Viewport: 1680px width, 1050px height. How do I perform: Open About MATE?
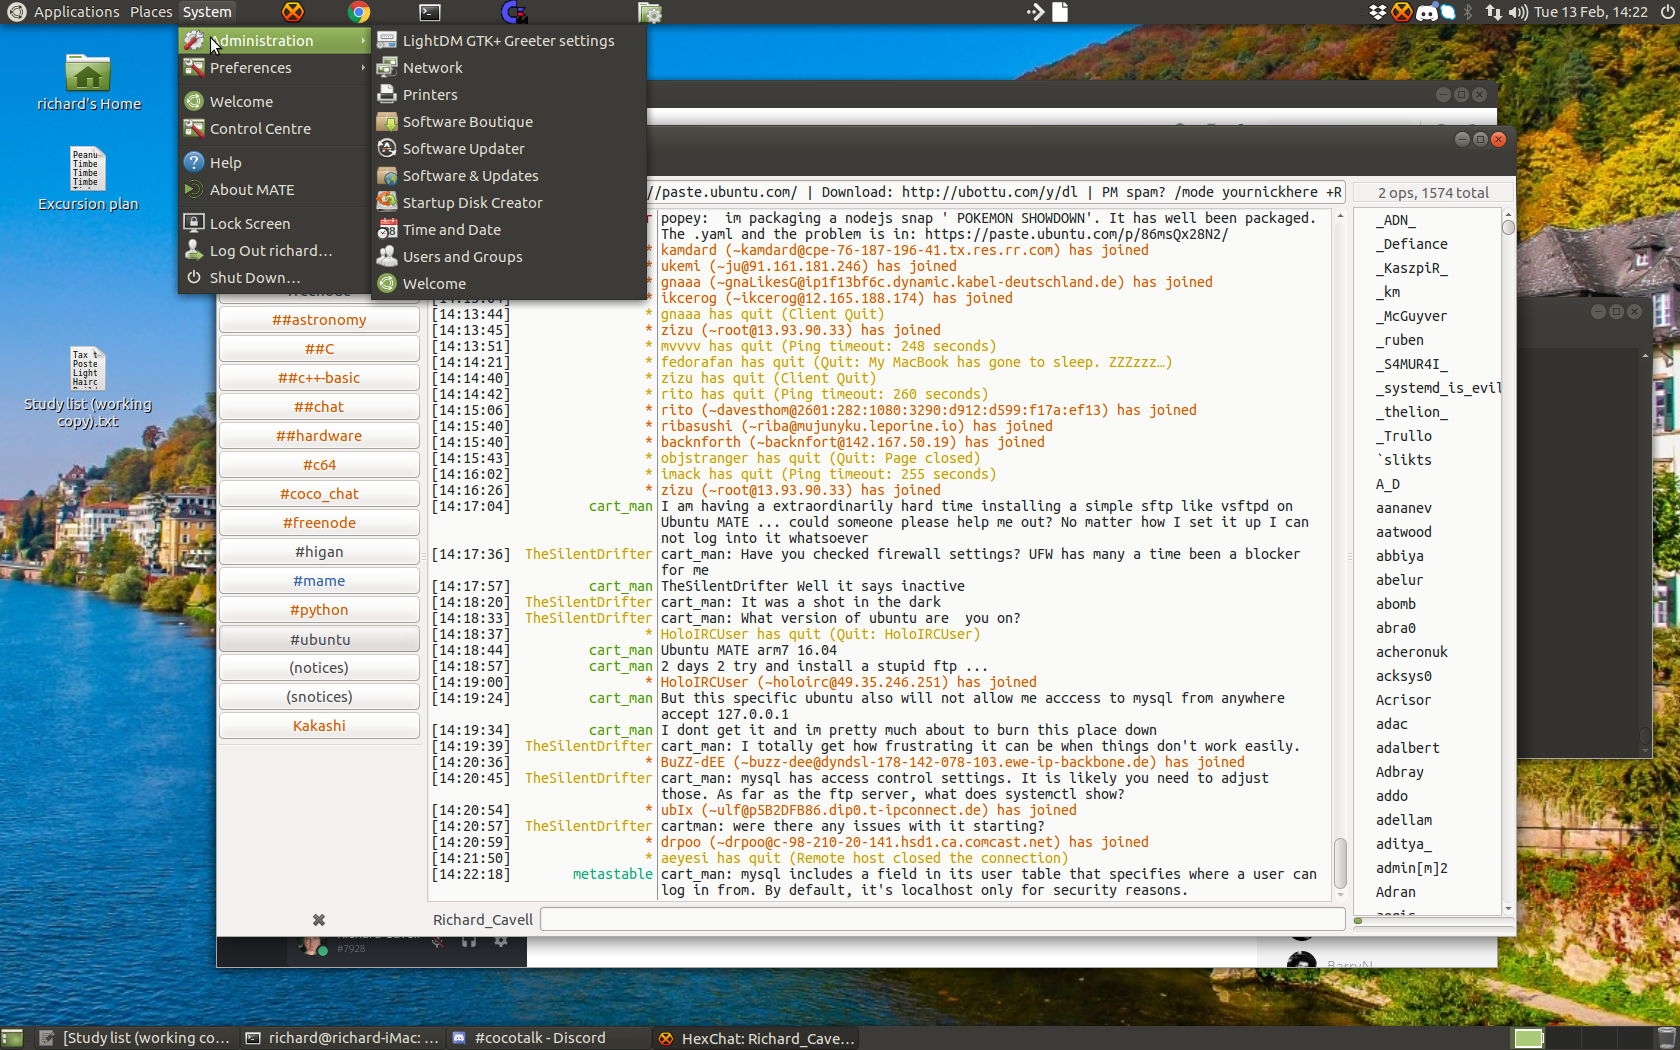(x=274, y=190)
